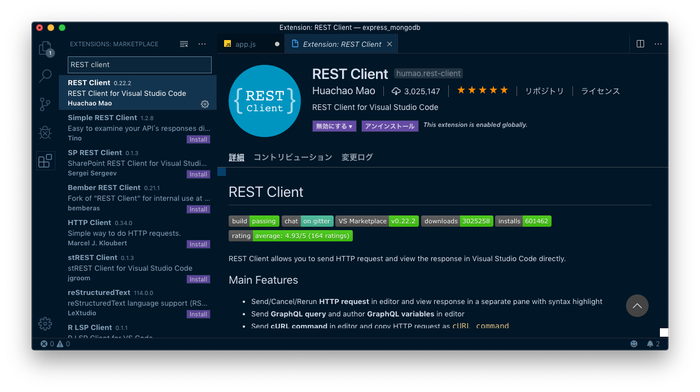Screen dimensions: 700x392
Task: Open the Manage gear in activity bar
Action: pos(45,324)
